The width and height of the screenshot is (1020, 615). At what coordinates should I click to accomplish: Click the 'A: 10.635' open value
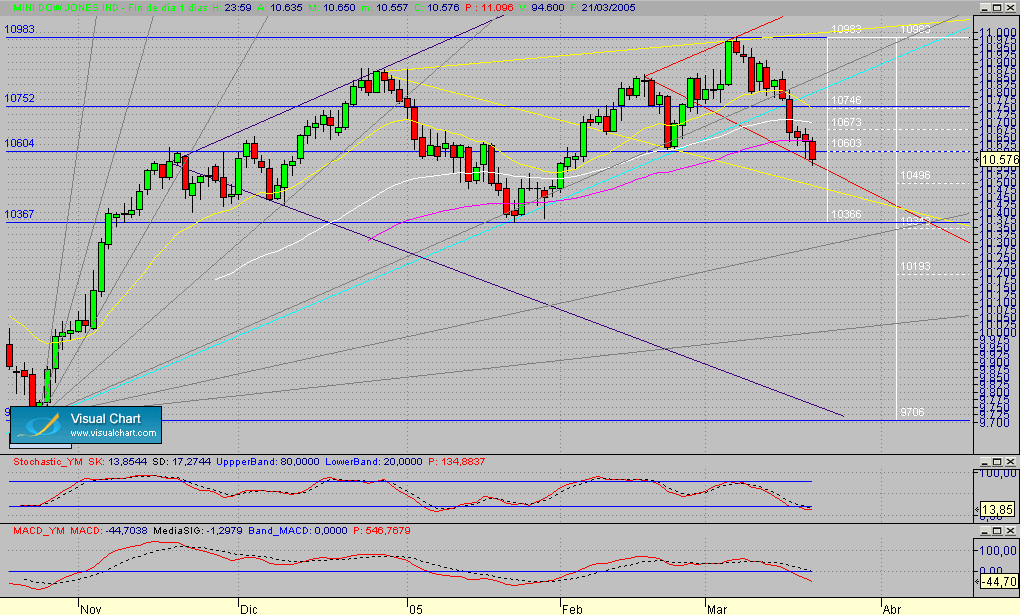tap(280, 8)
